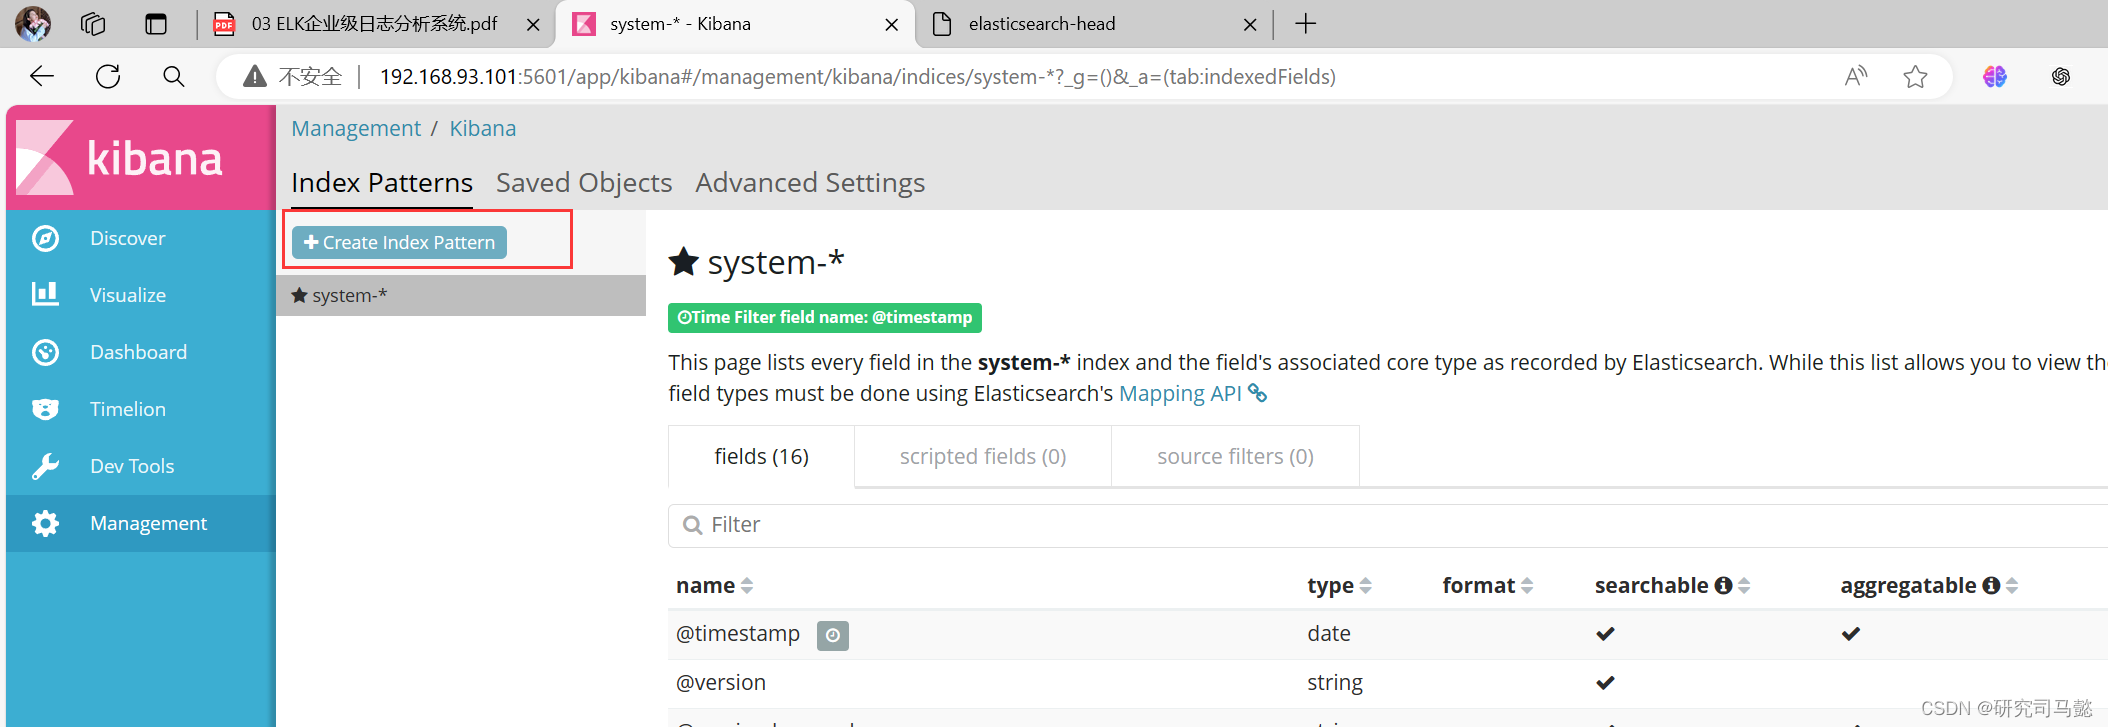Viewport: 2108px width, 727px height.
Task: Switch to the ELK PDF browser tab
Action: (x=375, y=24)
